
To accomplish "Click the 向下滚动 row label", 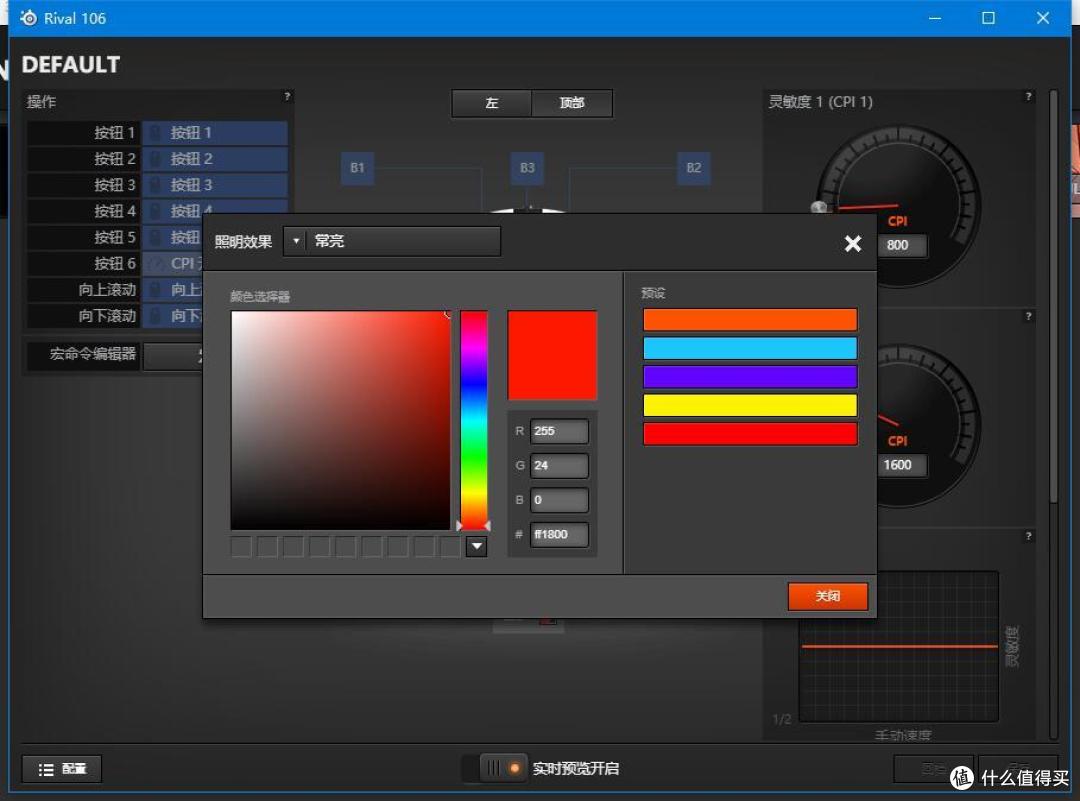I will [x=107, y=316].
